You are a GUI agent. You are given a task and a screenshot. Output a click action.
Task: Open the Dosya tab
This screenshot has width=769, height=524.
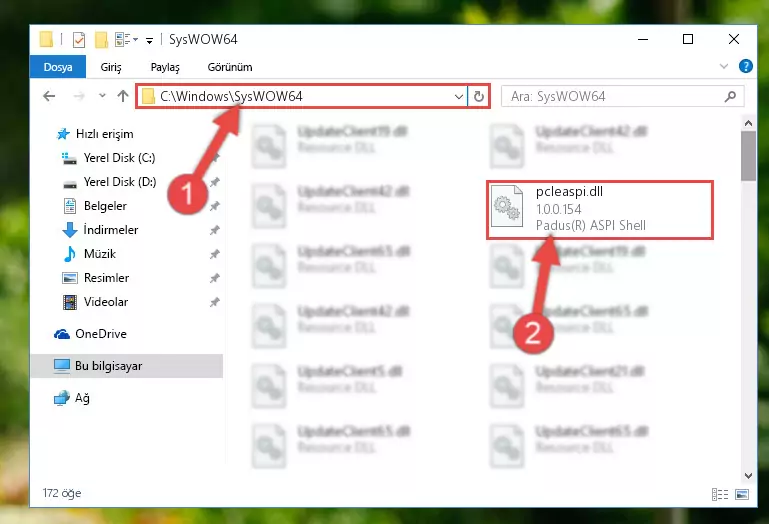pos(58,67)
